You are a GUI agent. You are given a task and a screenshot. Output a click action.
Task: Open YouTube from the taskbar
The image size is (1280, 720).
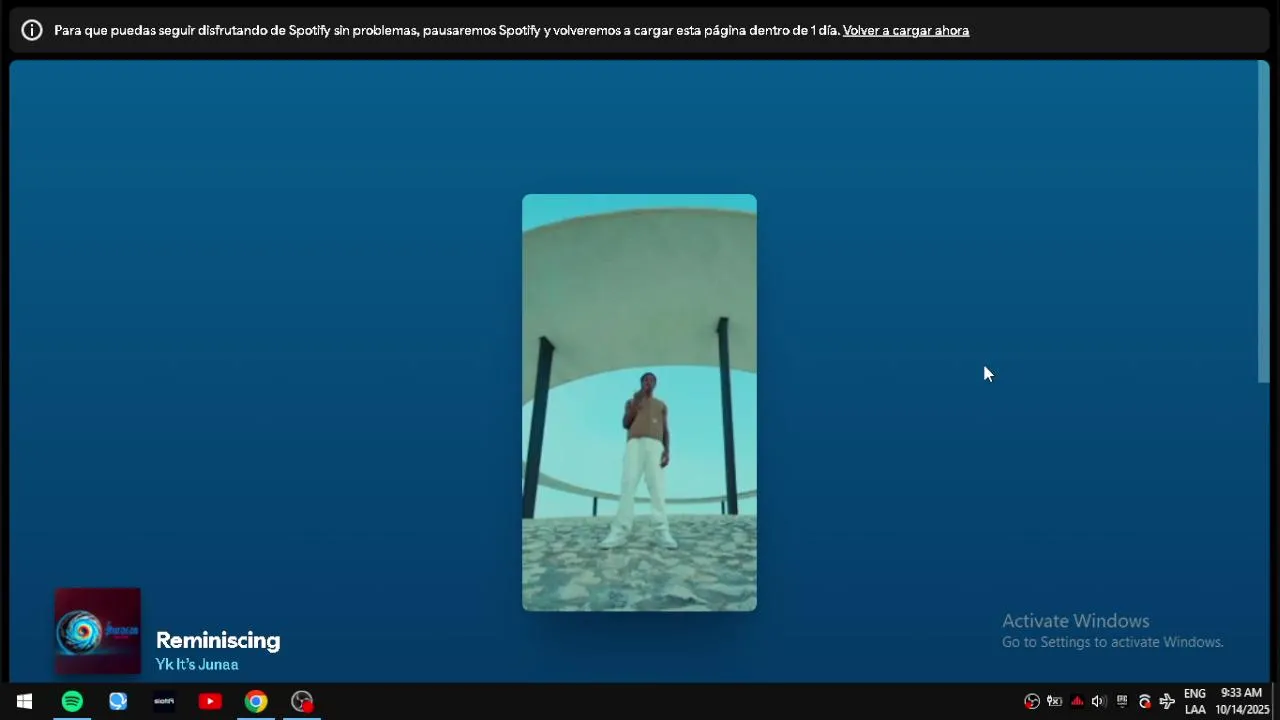[x=210, y=701]
